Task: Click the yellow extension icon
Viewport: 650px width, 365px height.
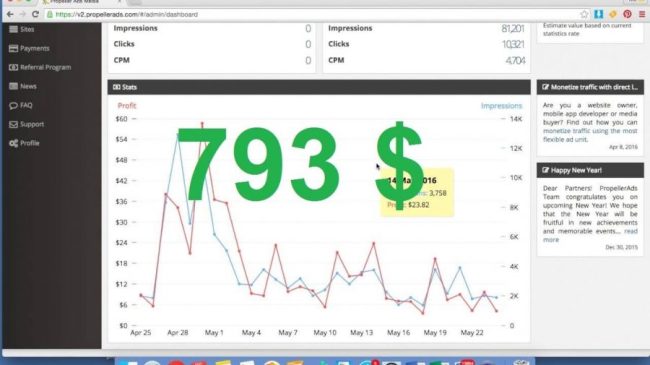Action: click(x=613, y=15)
